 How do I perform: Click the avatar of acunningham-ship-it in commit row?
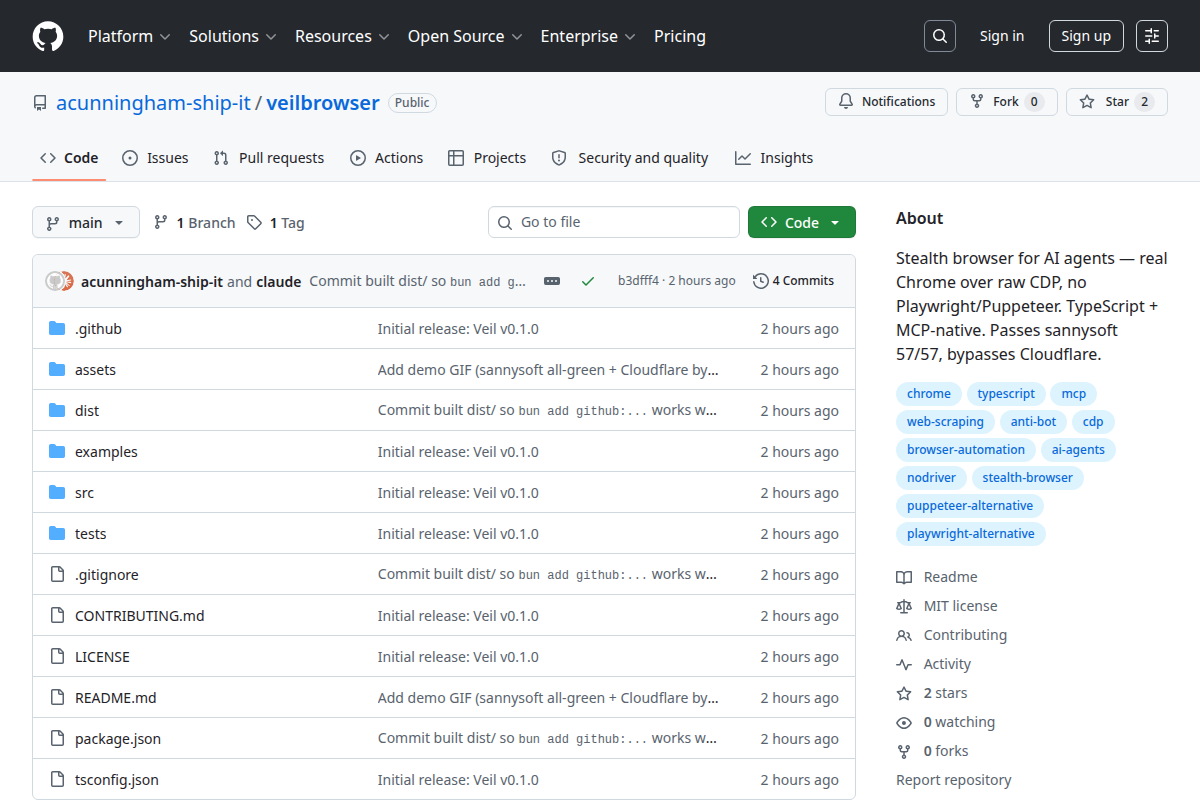click(x=54, y=281)
